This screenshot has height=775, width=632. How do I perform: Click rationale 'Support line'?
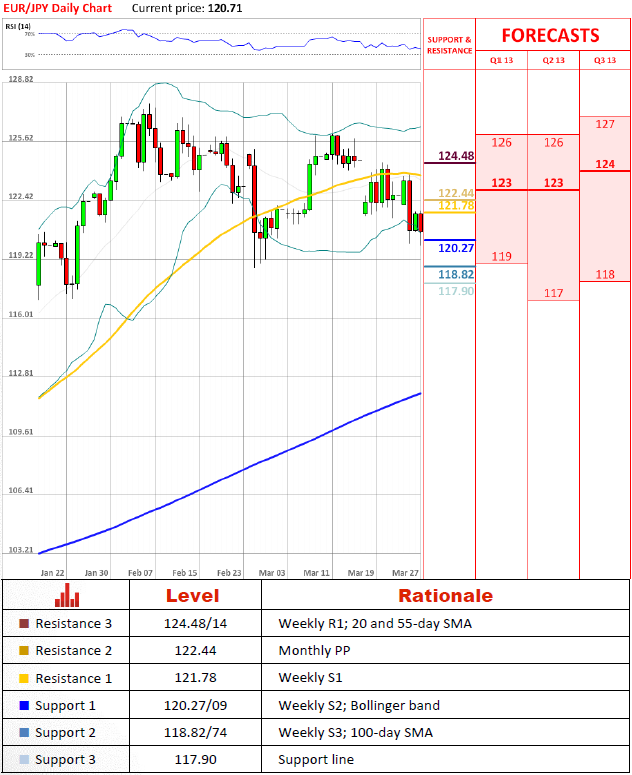[x=316, y=760]
